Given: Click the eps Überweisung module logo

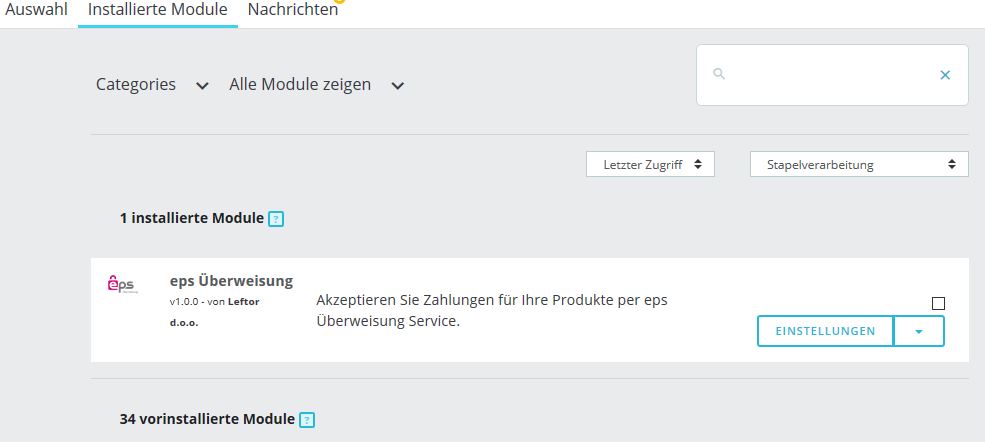Looking at the screenshot, I should pyautogui.click(x=122, y=284).
